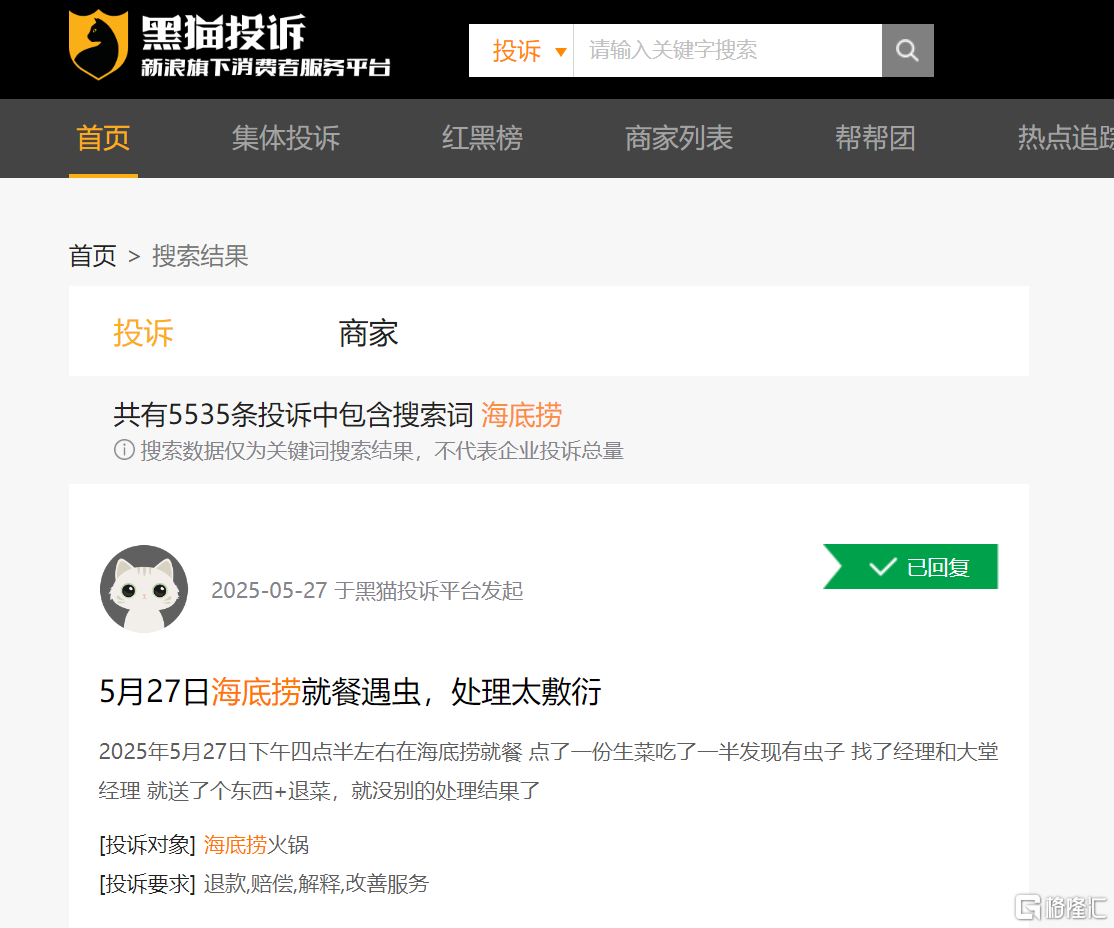Open 热点追踪 navigation item
This screenshot has width=1114, height=928.
pos(1066,138)
